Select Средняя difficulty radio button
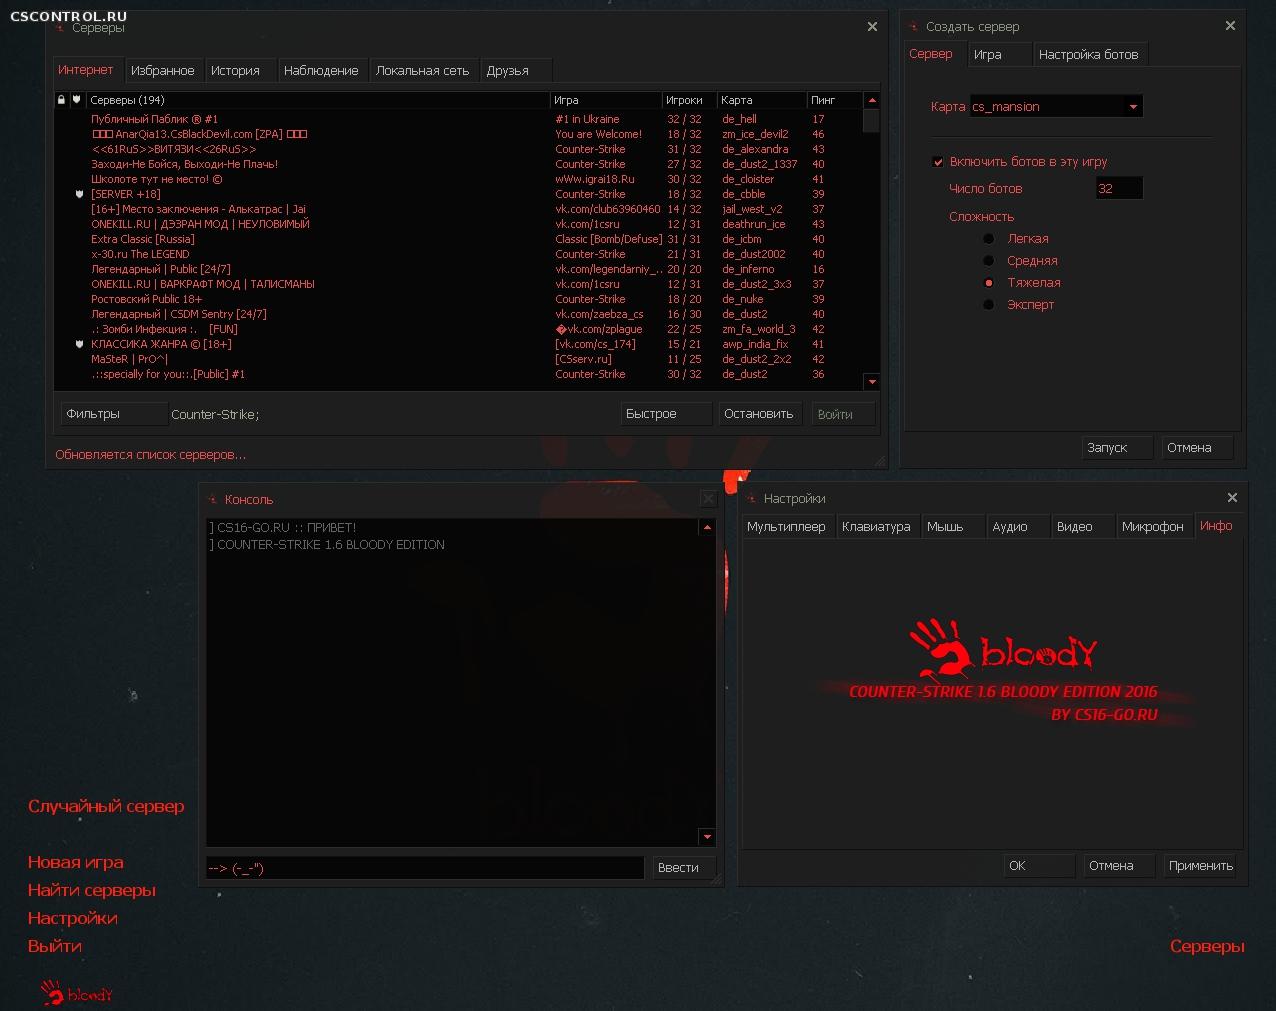The width and height of the screenshot is (1276, 1011). (989, 260)
